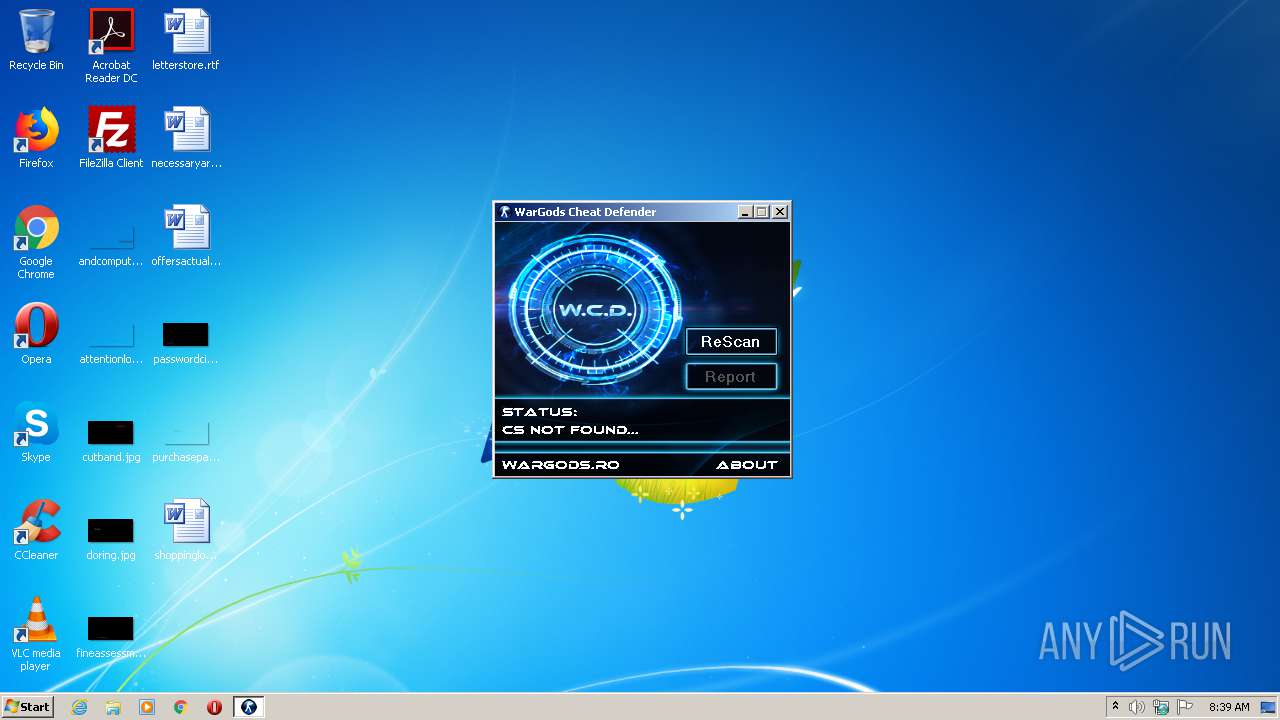Launch VLC media player shortcut
The height and width of the screenshot is (720, 1280).
36,634
